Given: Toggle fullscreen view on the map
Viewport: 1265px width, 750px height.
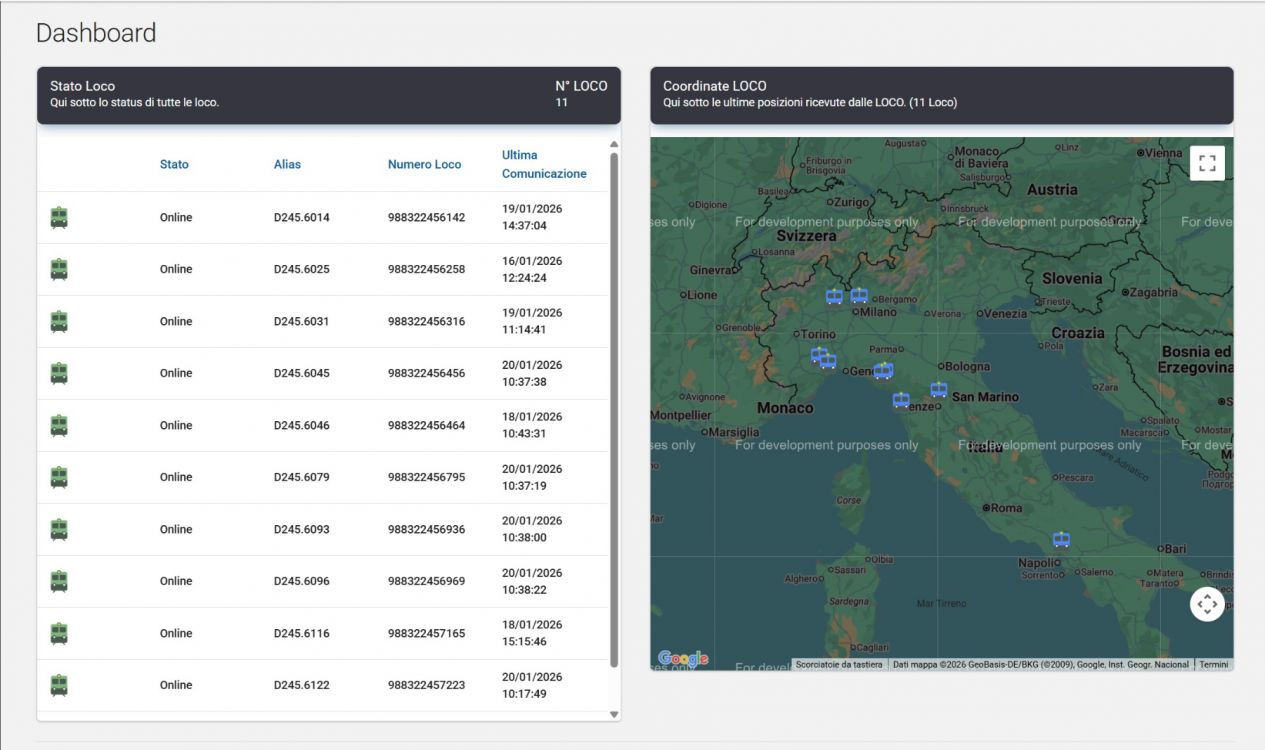Looking at the screenshot, I should pyautogui.click(x=1207, y=163).
